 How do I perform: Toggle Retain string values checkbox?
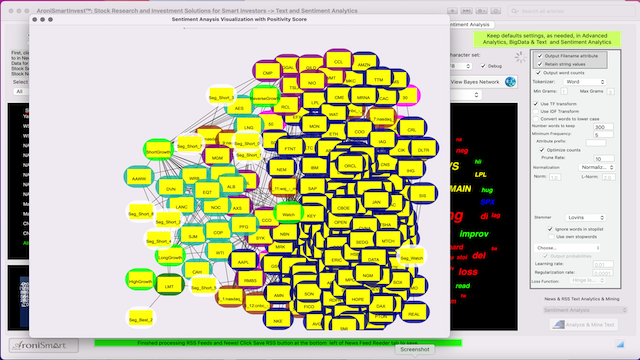point(540,64)
